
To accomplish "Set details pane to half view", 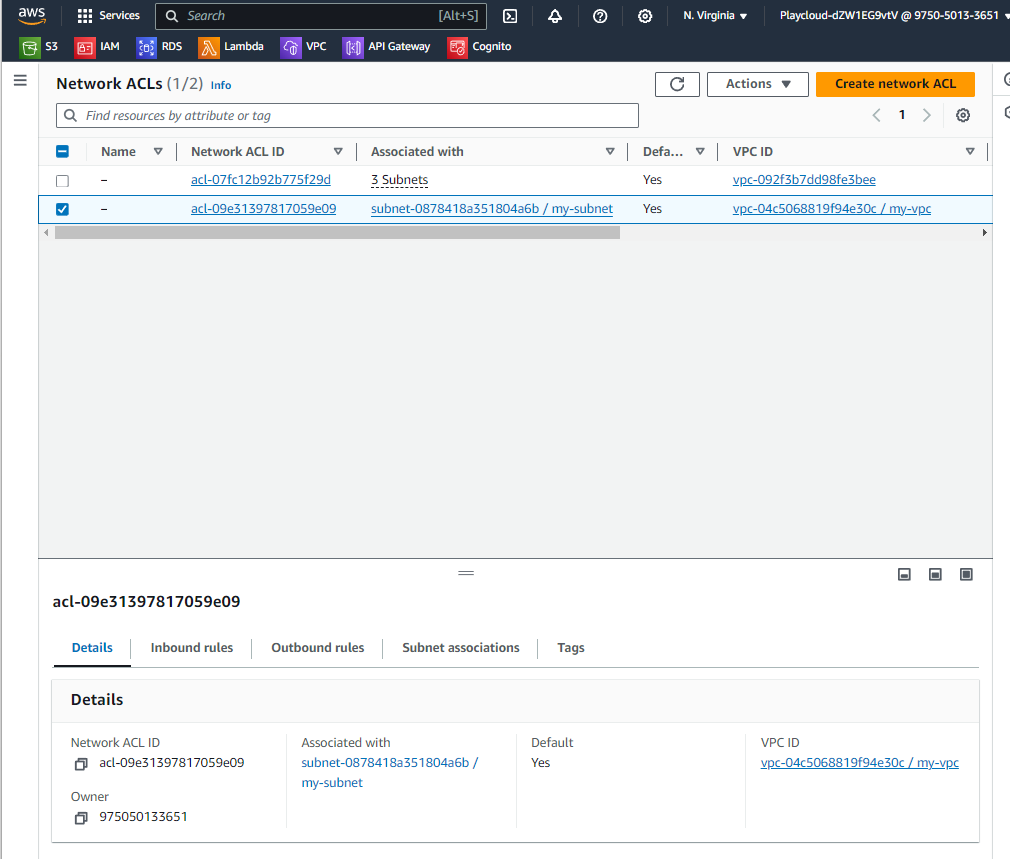I will [935, 574].
